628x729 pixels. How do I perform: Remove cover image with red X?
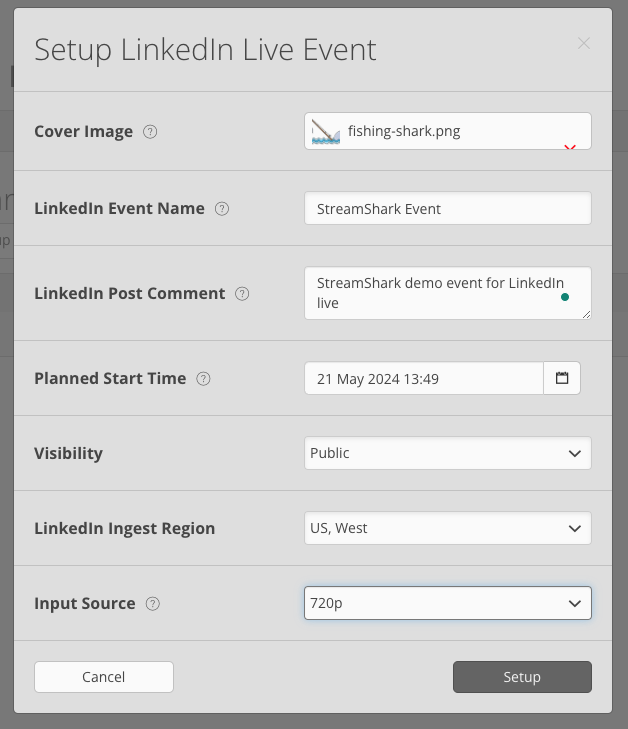[570, 147]
